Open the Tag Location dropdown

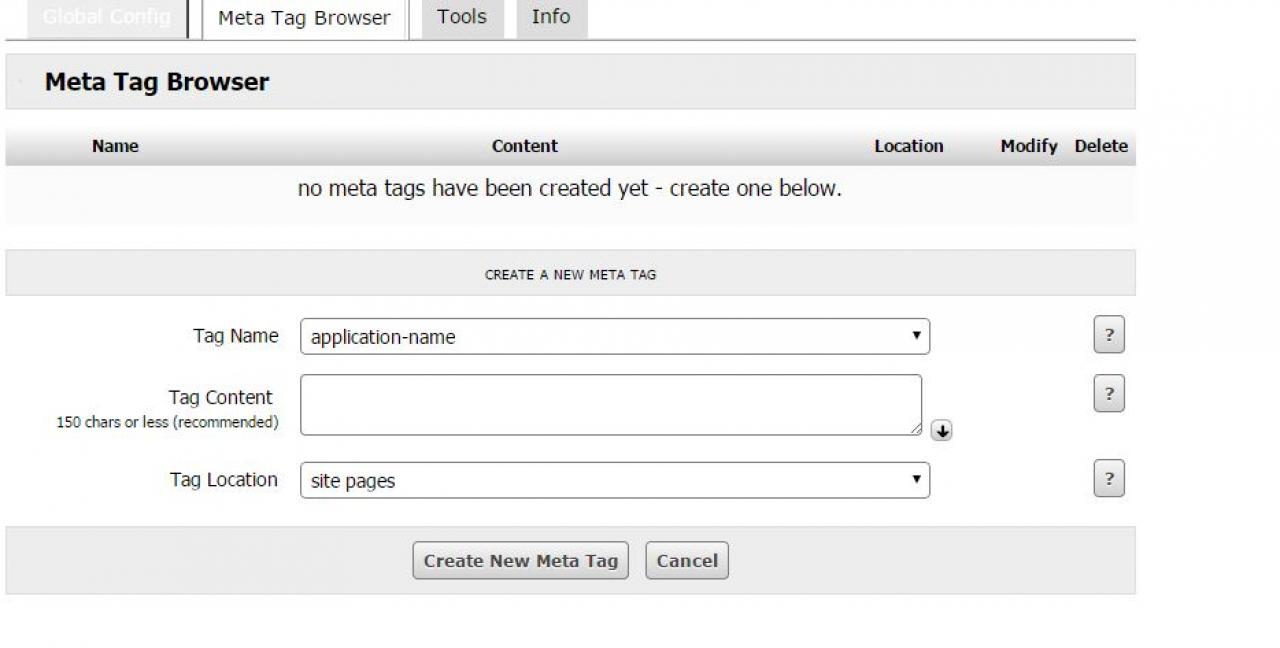(614, 481)
